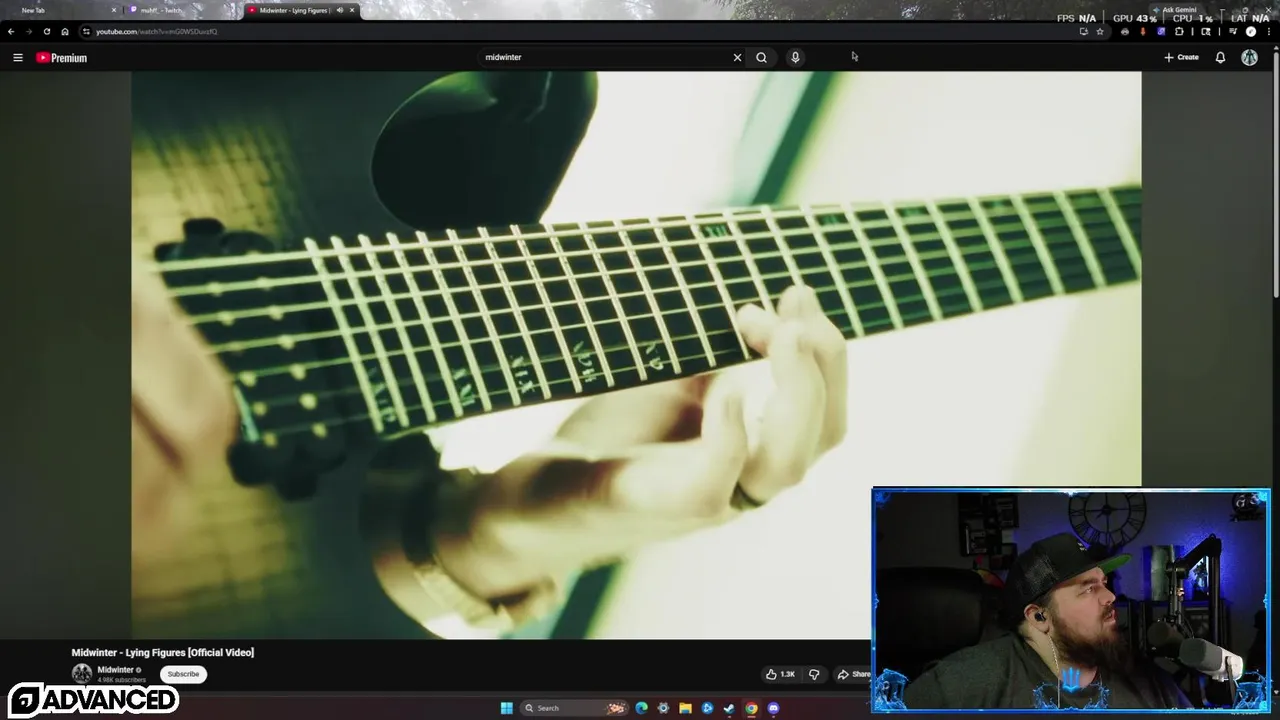Open Steam from the taskbar

tap(729, 708)
